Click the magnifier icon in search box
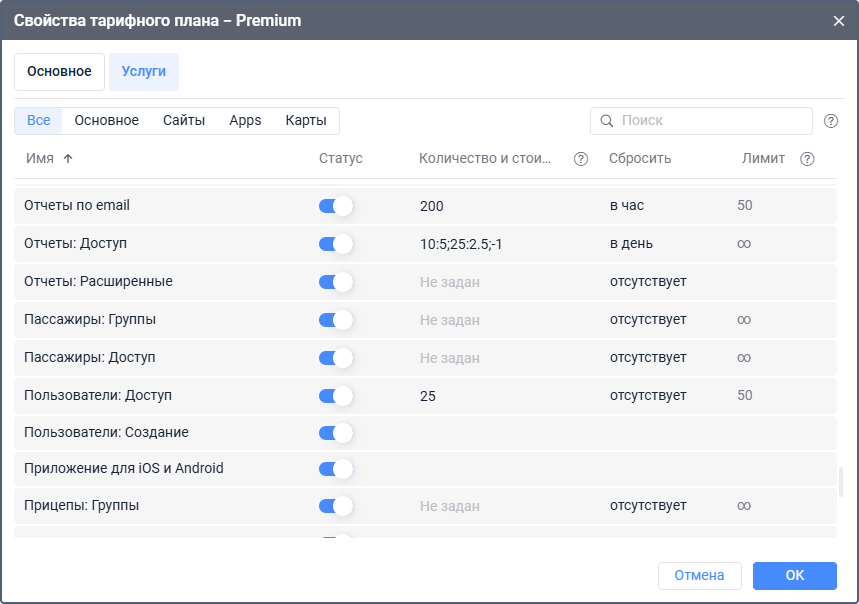 pos(606,121)
